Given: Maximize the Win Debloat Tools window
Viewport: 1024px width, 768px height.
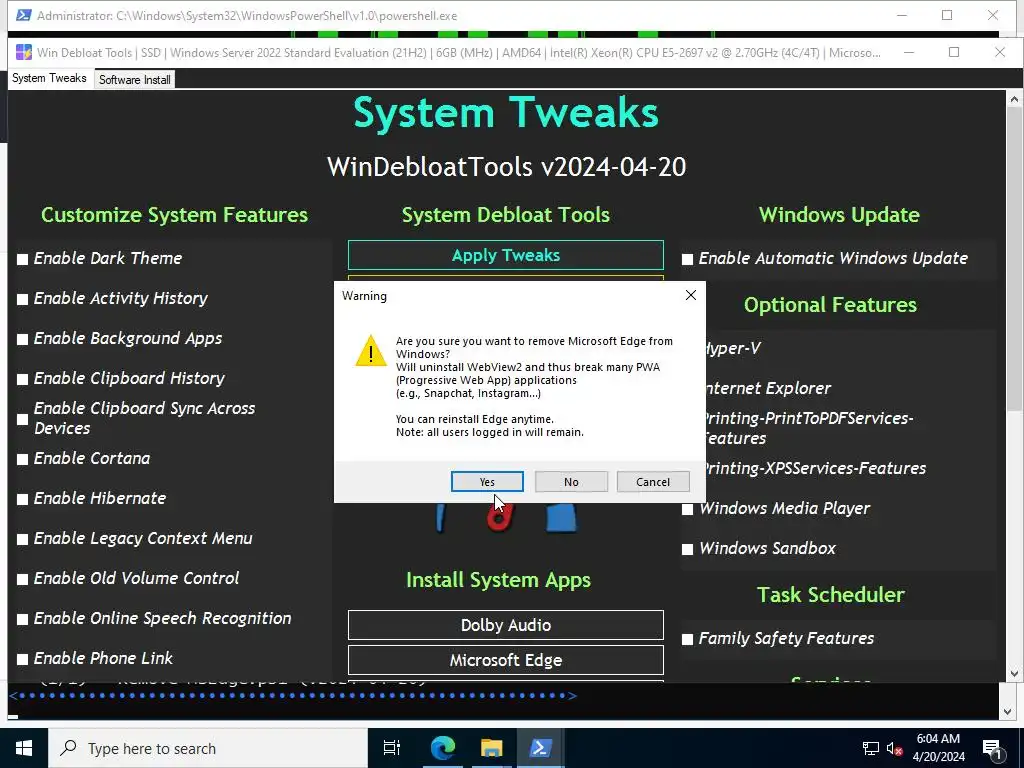Looking at the screenshot, I should click(x=954, y=52).
